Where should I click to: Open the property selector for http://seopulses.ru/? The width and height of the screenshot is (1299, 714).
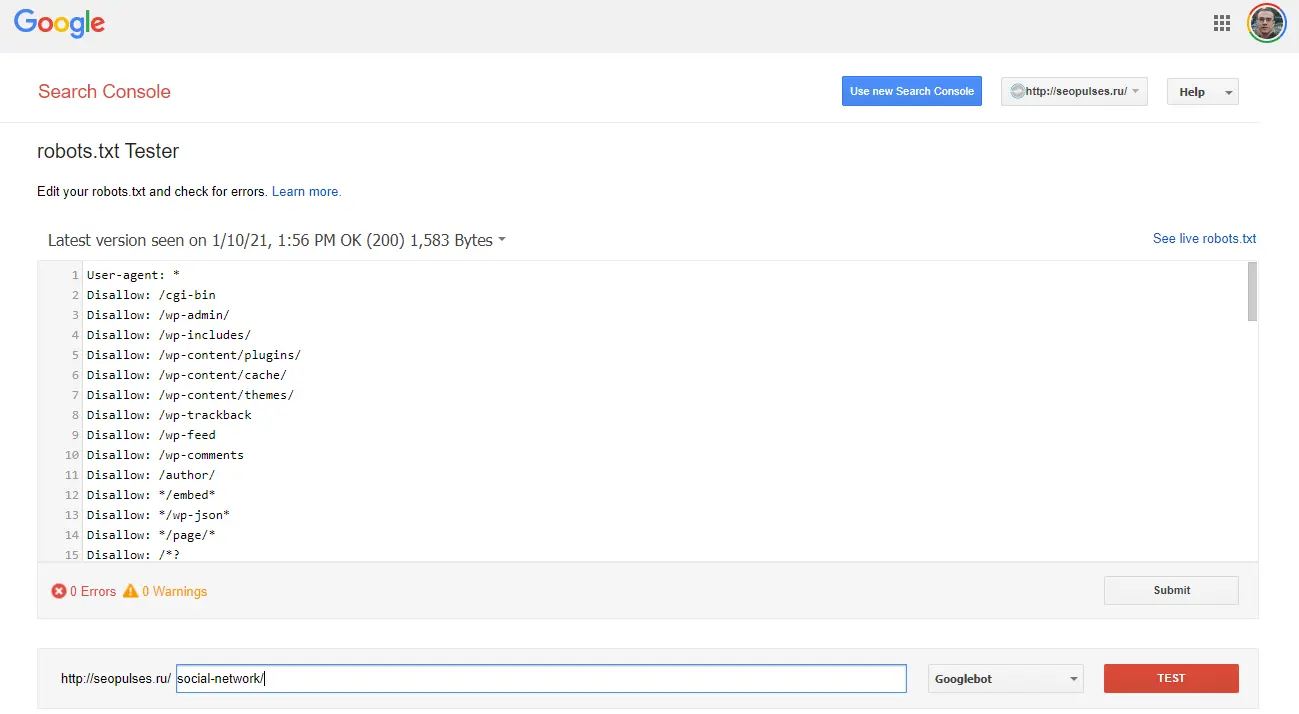pos(1074,91)
